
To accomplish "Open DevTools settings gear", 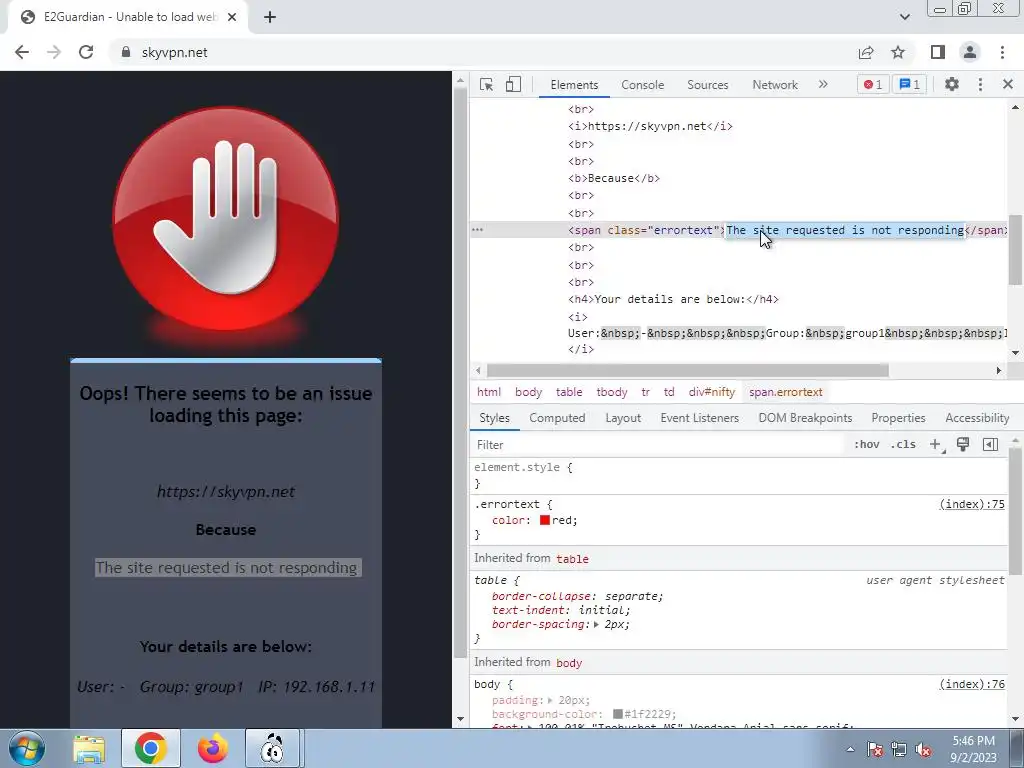I will (x=952, y=84).
